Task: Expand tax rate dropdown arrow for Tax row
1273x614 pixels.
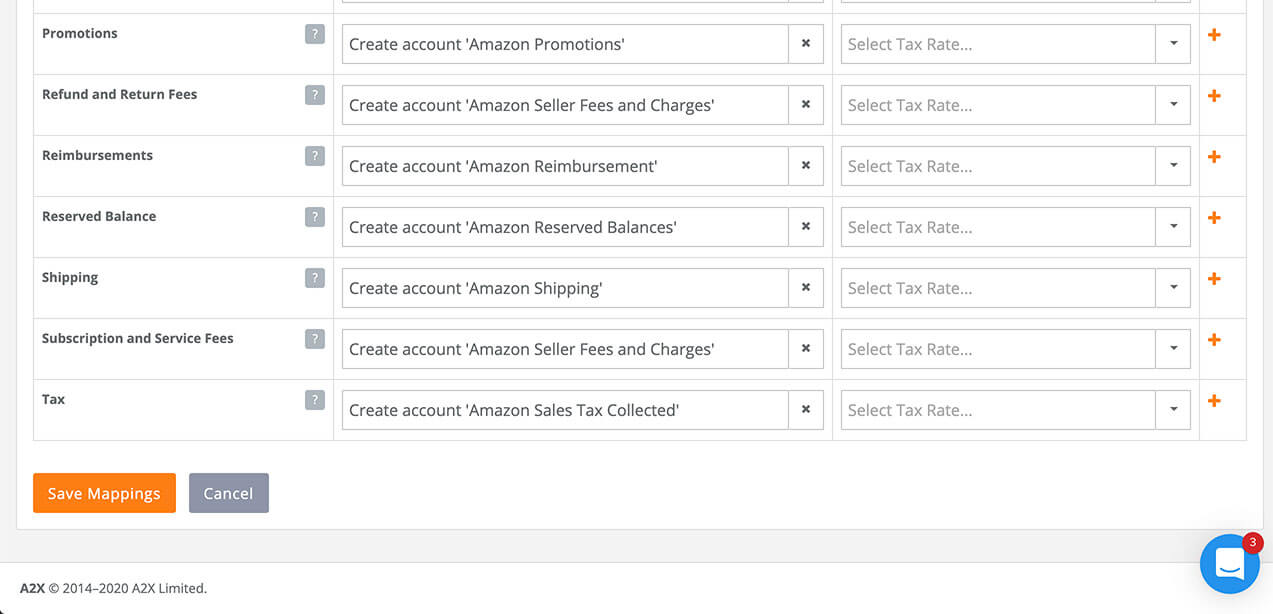Action: click(1173, 410)
